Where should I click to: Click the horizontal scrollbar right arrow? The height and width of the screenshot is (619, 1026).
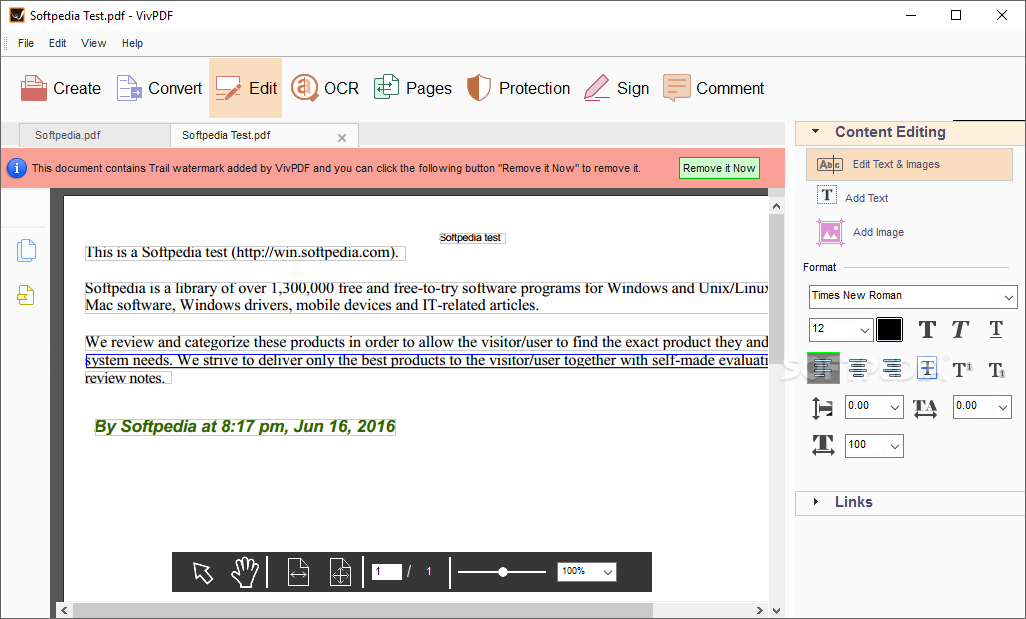pos(759,610)
